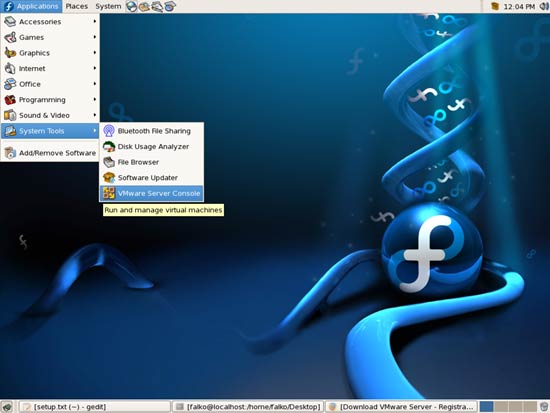Click the Sound & Video category icon
Viewport: 550px width, 413px height.
pyautogui.click(x=10, y=115)
